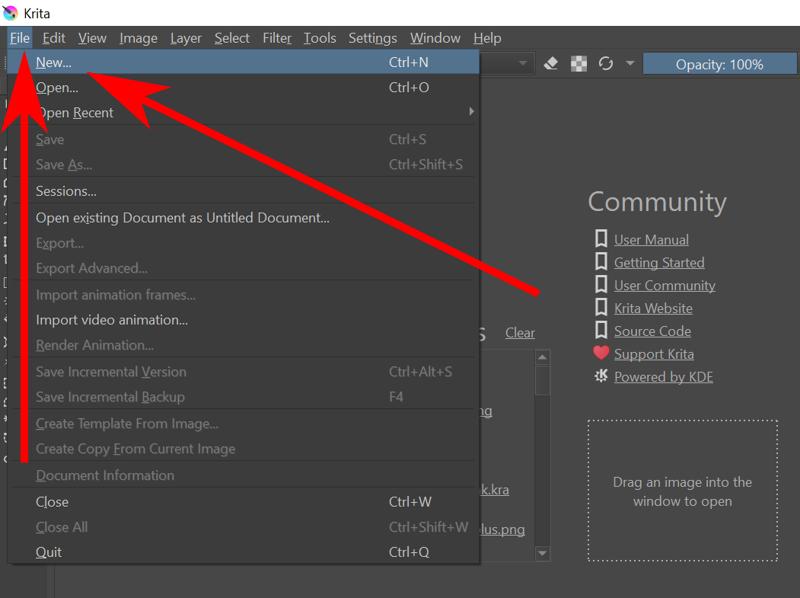This screenshot has width=800, height=598.
Task: Click the bookmark icon beside Krita Website
Action: tap(601, 308)
